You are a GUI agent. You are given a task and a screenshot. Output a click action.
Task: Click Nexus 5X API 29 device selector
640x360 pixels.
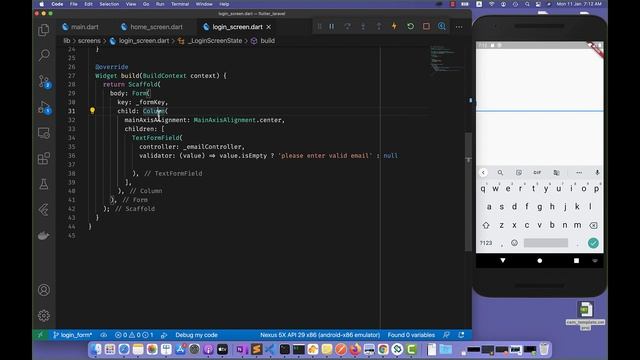pos(320,335)
